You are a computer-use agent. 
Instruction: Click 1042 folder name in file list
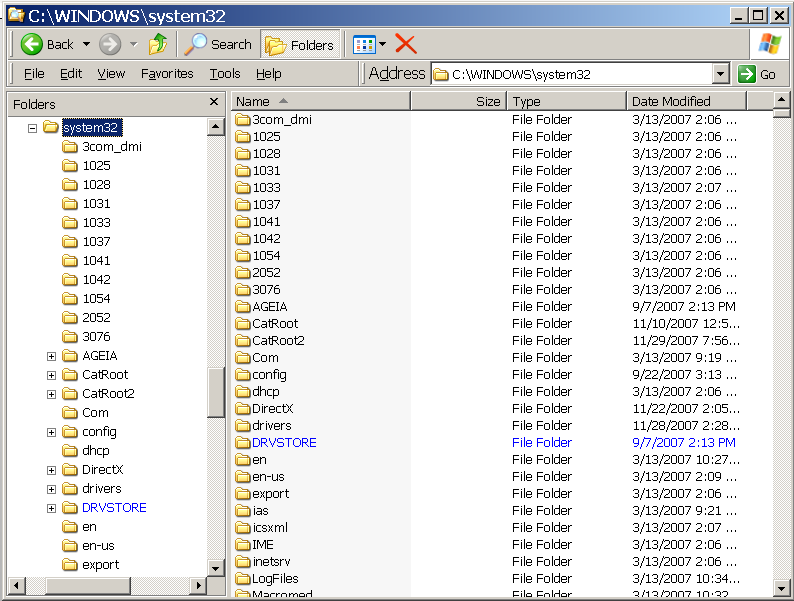tap(266, 238)
